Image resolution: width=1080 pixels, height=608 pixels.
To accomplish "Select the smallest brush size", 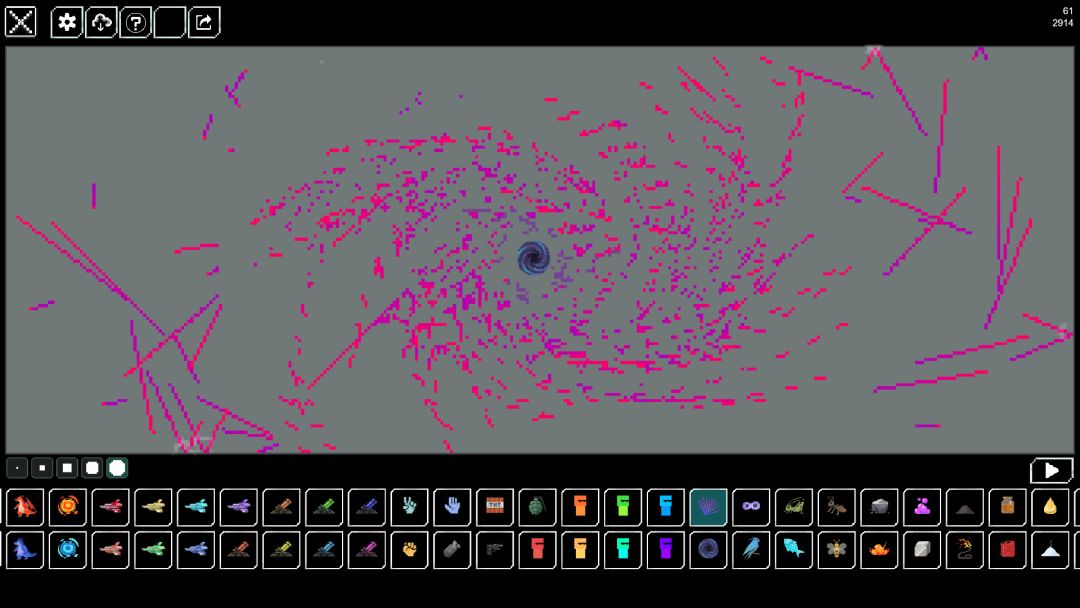I will tap(17, 468).
